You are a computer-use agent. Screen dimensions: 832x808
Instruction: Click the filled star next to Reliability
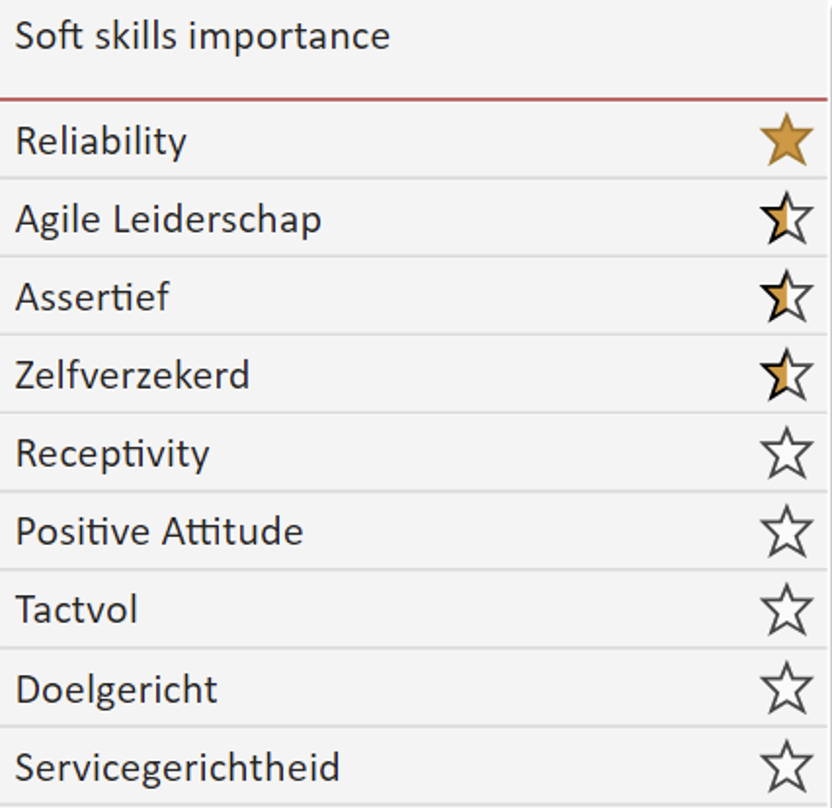[786, 140]
